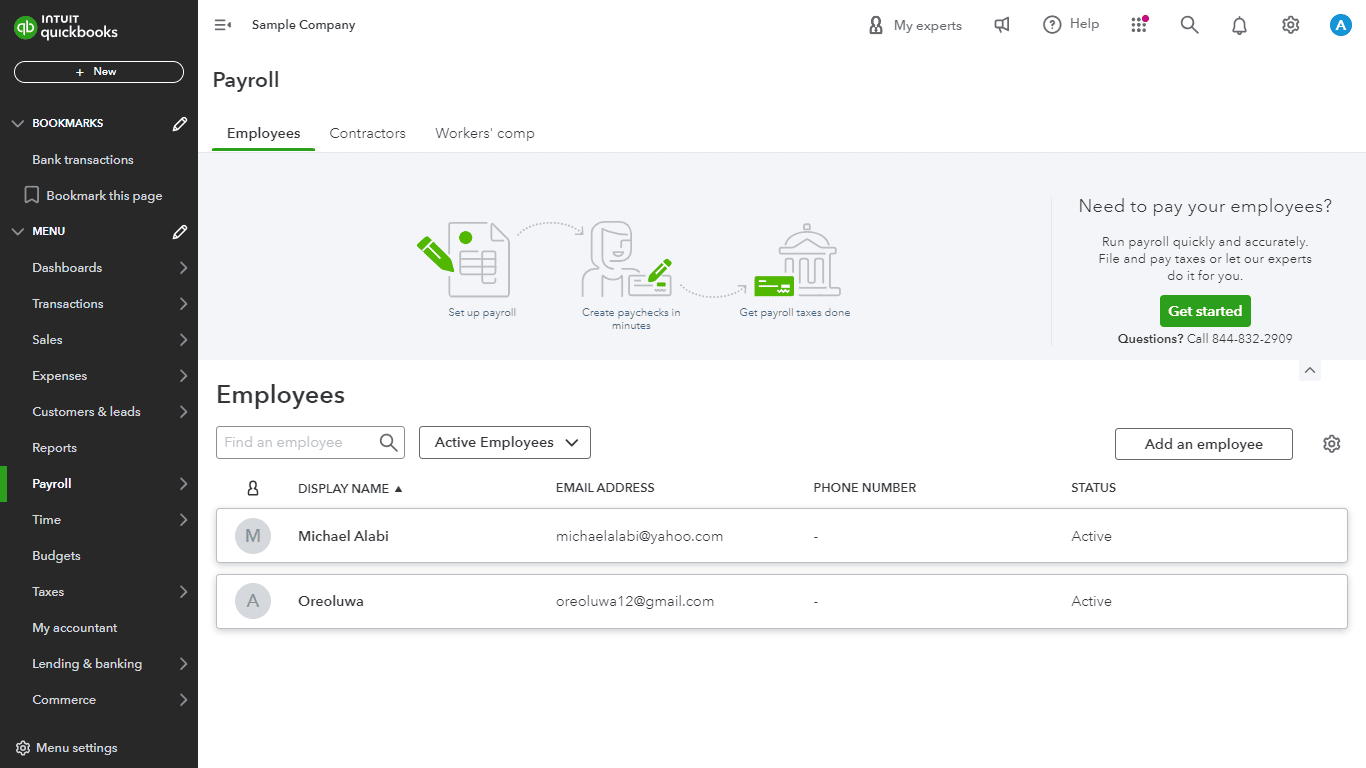Click the Find an employee field
Image resolution: width=1366 pixels, height=768 pixels.
tap(297, 443)
